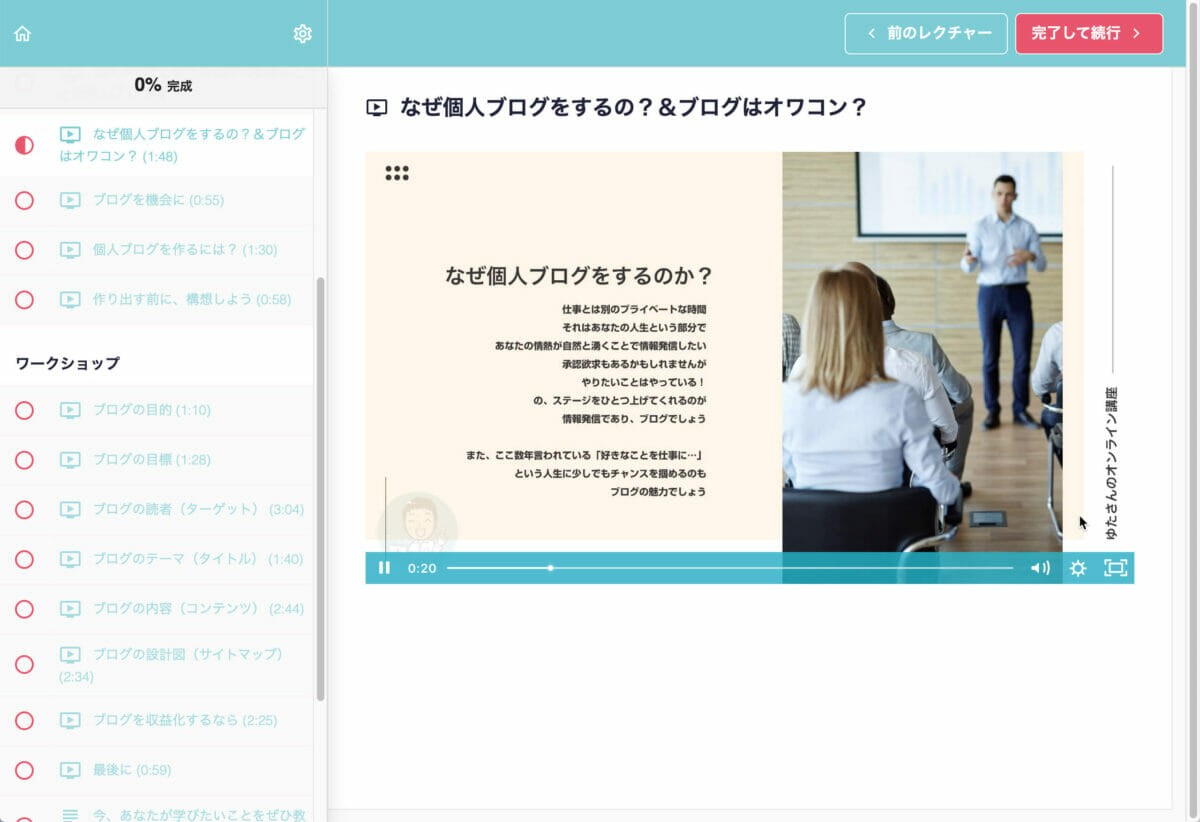Go to previous lecture with 前のレクチャー button

pyautogui.click(x=926, y=33)
